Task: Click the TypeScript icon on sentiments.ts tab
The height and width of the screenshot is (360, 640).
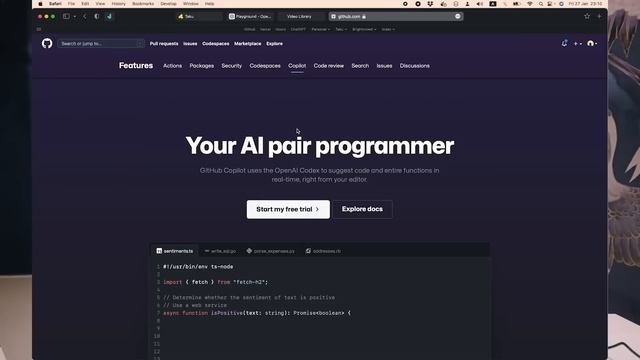Action: coord(159,251)
